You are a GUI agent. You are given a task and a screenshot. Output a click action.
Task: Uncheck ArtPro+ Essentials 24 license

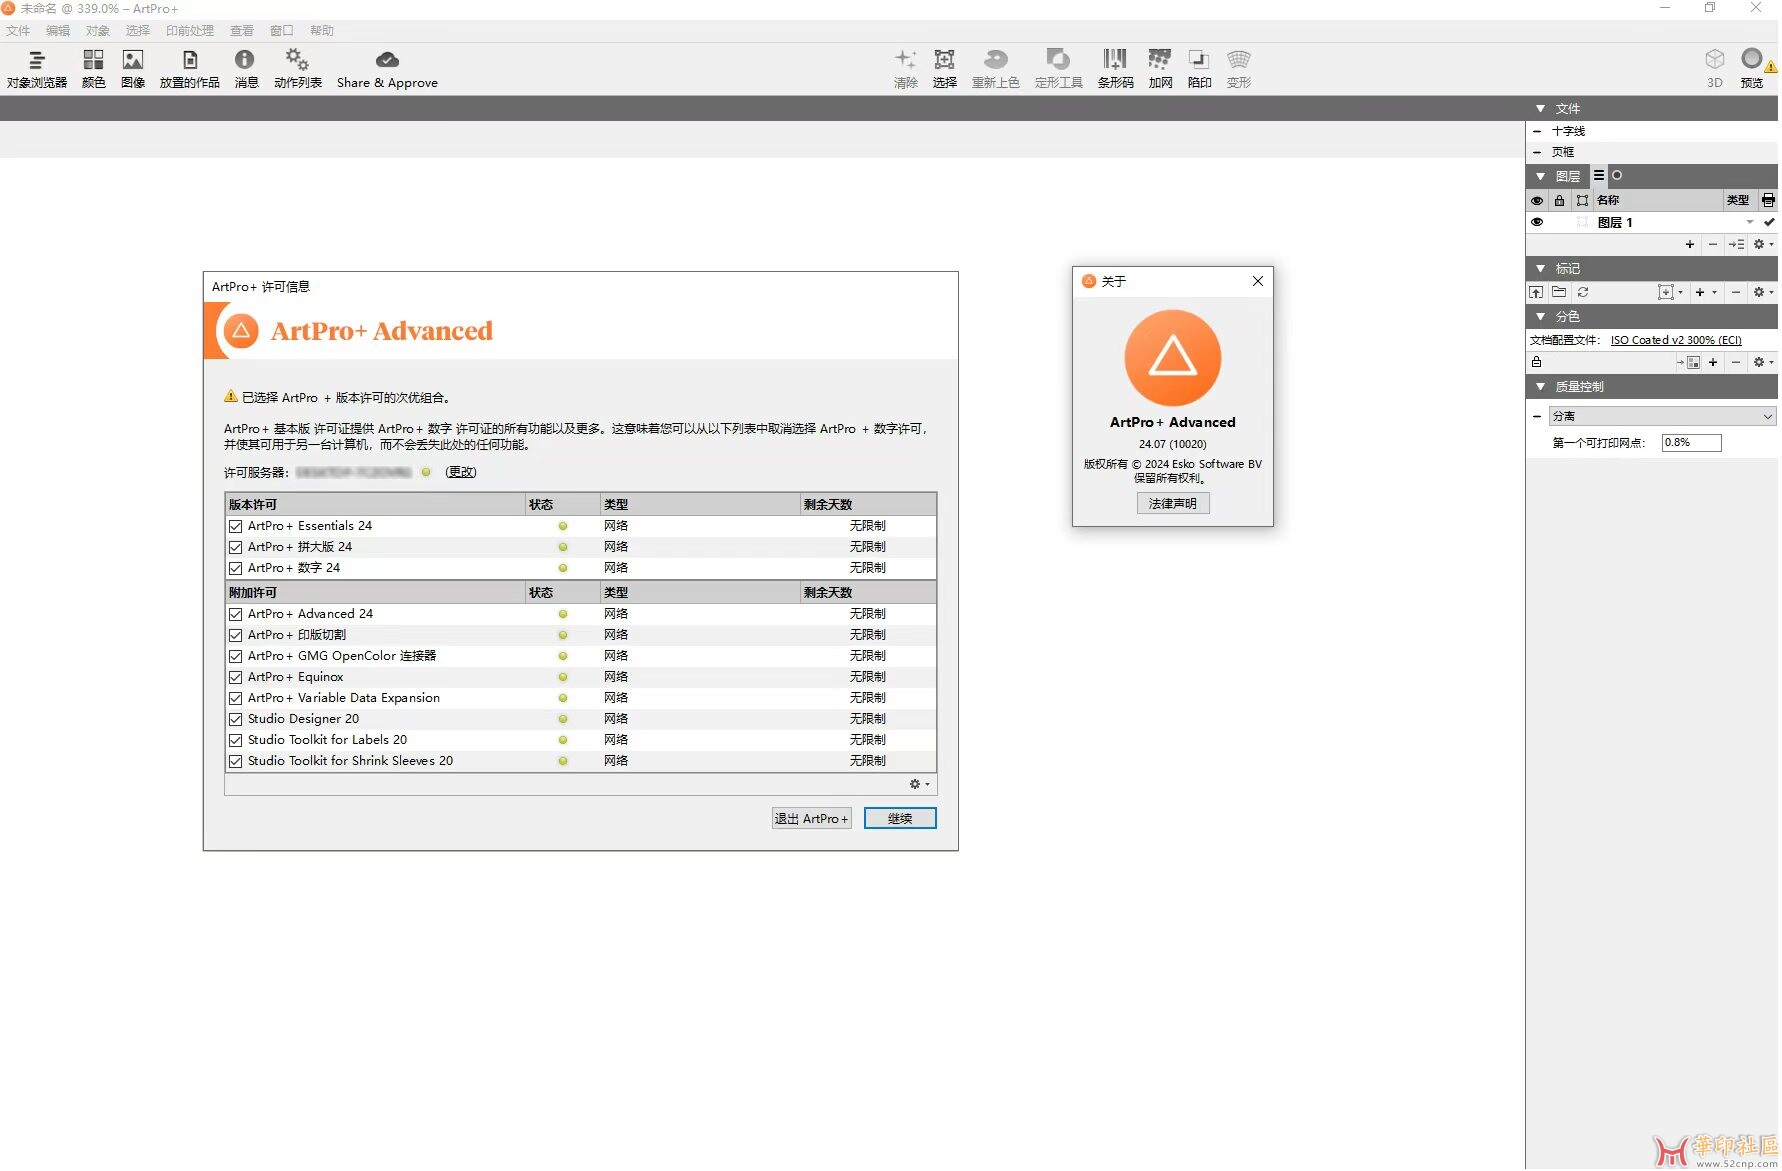(x=236, y=526)
